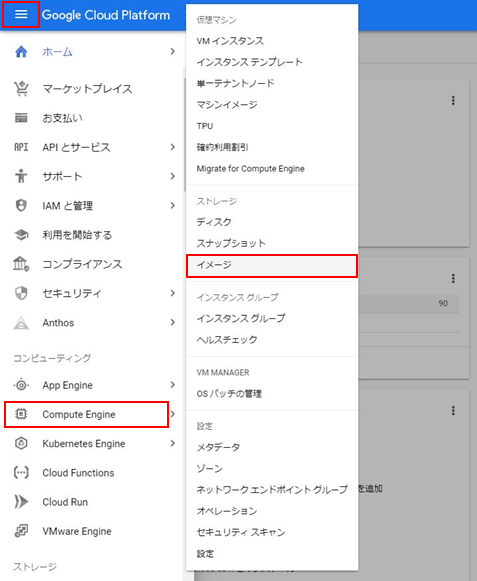Expand the Anthos submenu arrow
Image resolution: width=477 pixels, height=581 pixels.
pyautogui.click(x=172, y=322)
